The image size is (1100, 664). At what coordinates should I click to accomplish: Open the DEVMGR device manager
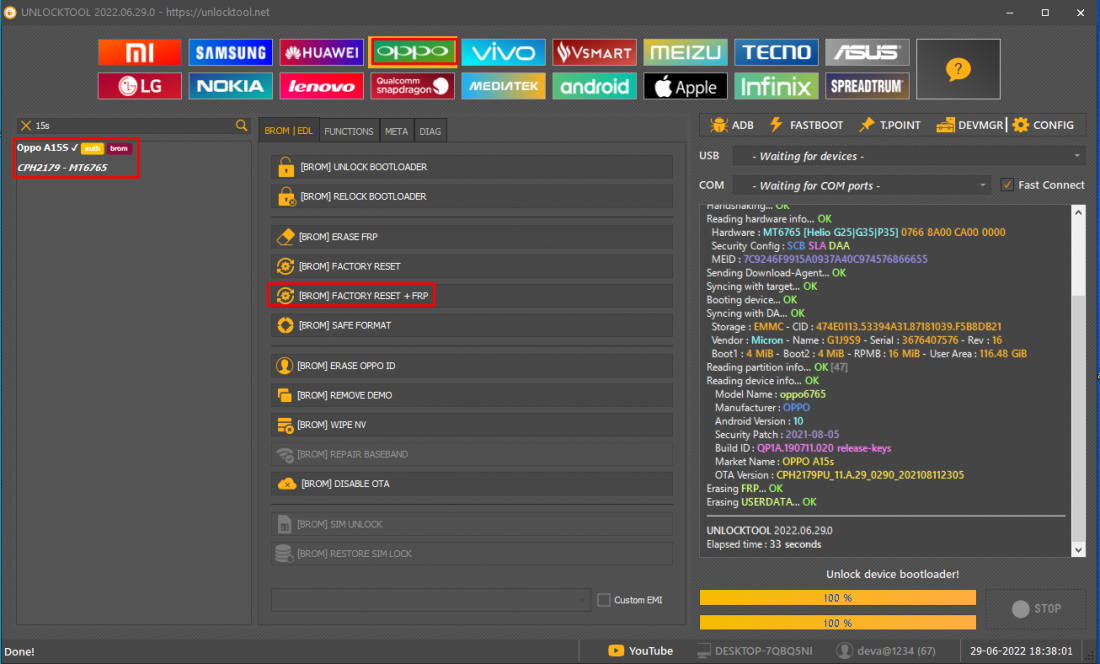[970, 125]
